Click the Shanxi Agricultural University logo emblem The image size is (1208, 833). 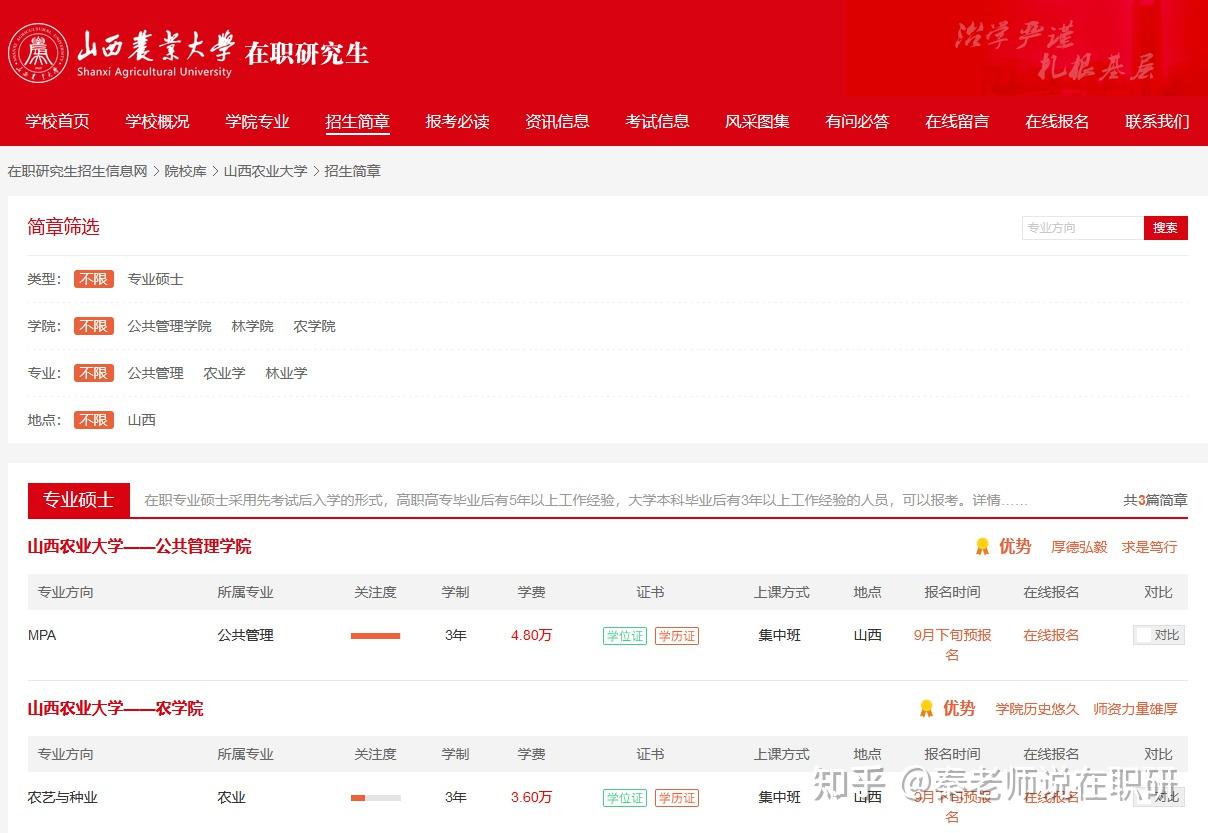point(38,52)
